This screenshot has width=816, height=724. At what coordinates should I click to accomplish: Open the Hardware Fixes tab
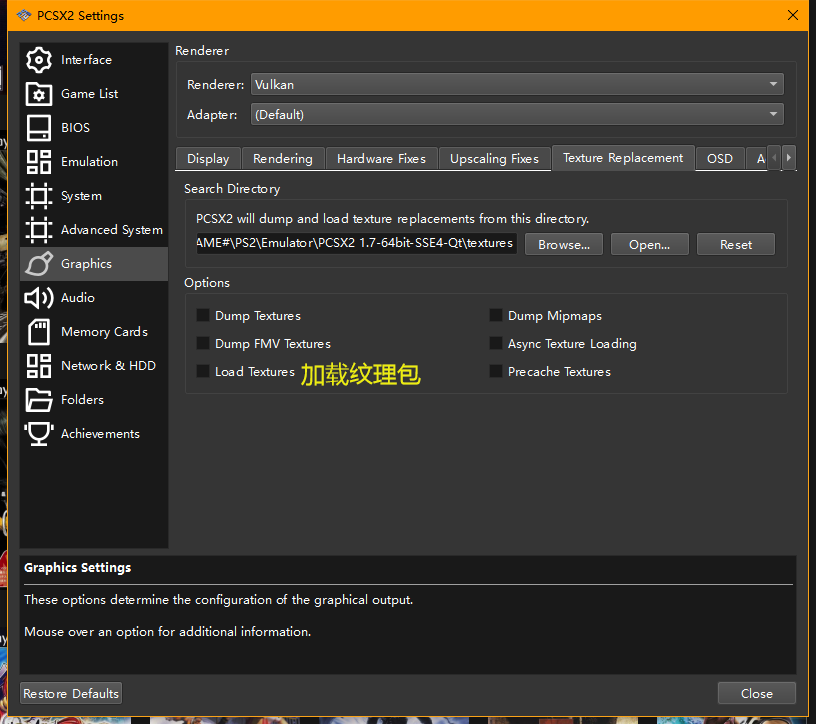381,159
